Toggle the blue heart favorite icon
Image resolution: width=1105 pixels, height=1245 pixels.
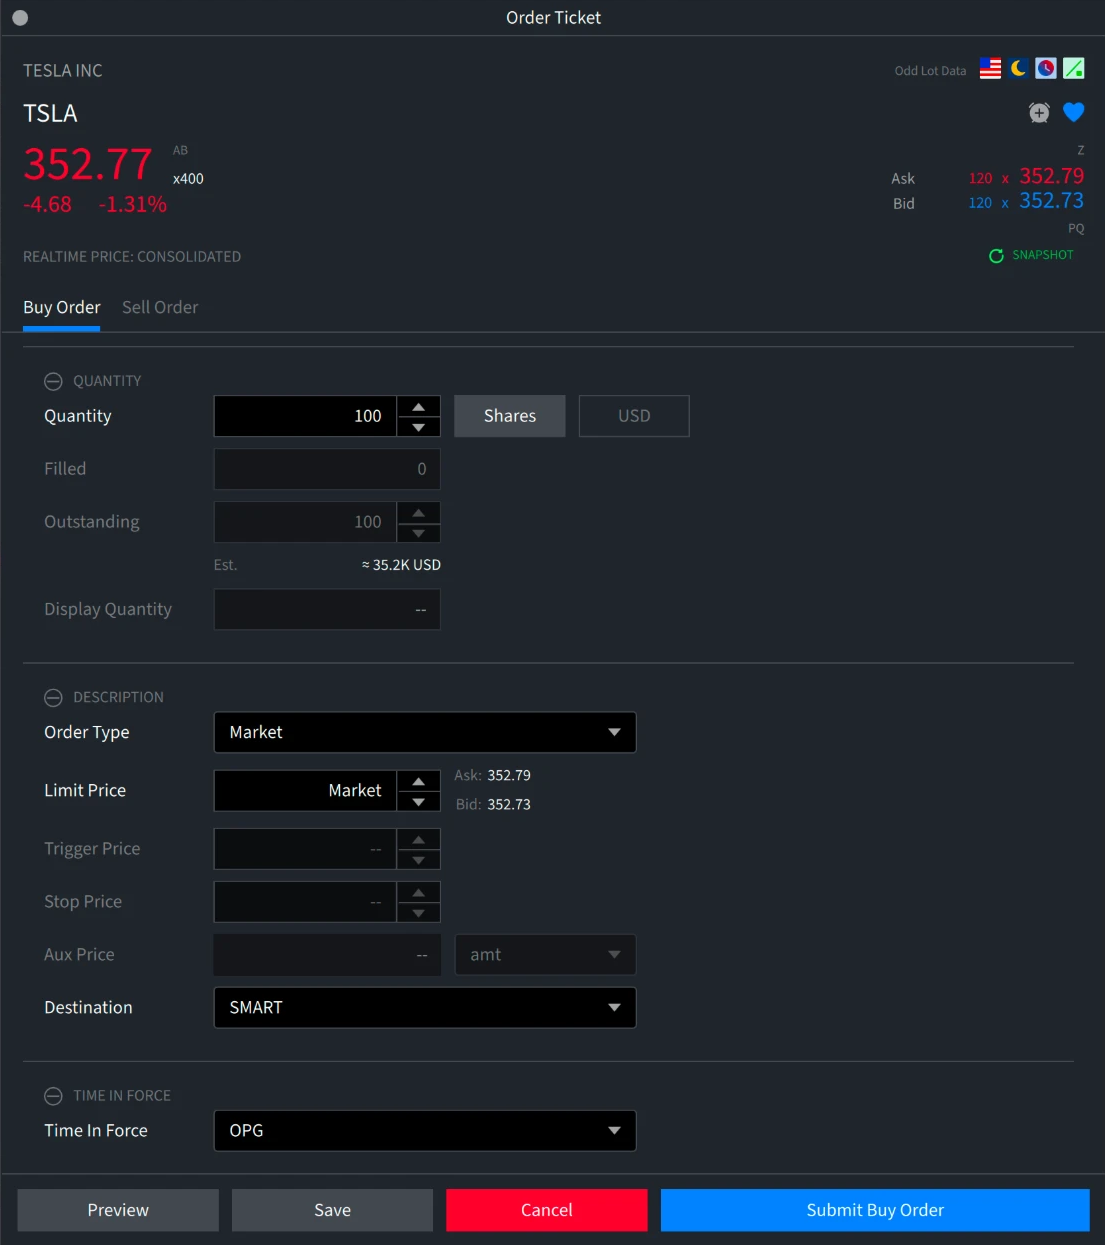pyautogui.click(x=1074, y=112)
